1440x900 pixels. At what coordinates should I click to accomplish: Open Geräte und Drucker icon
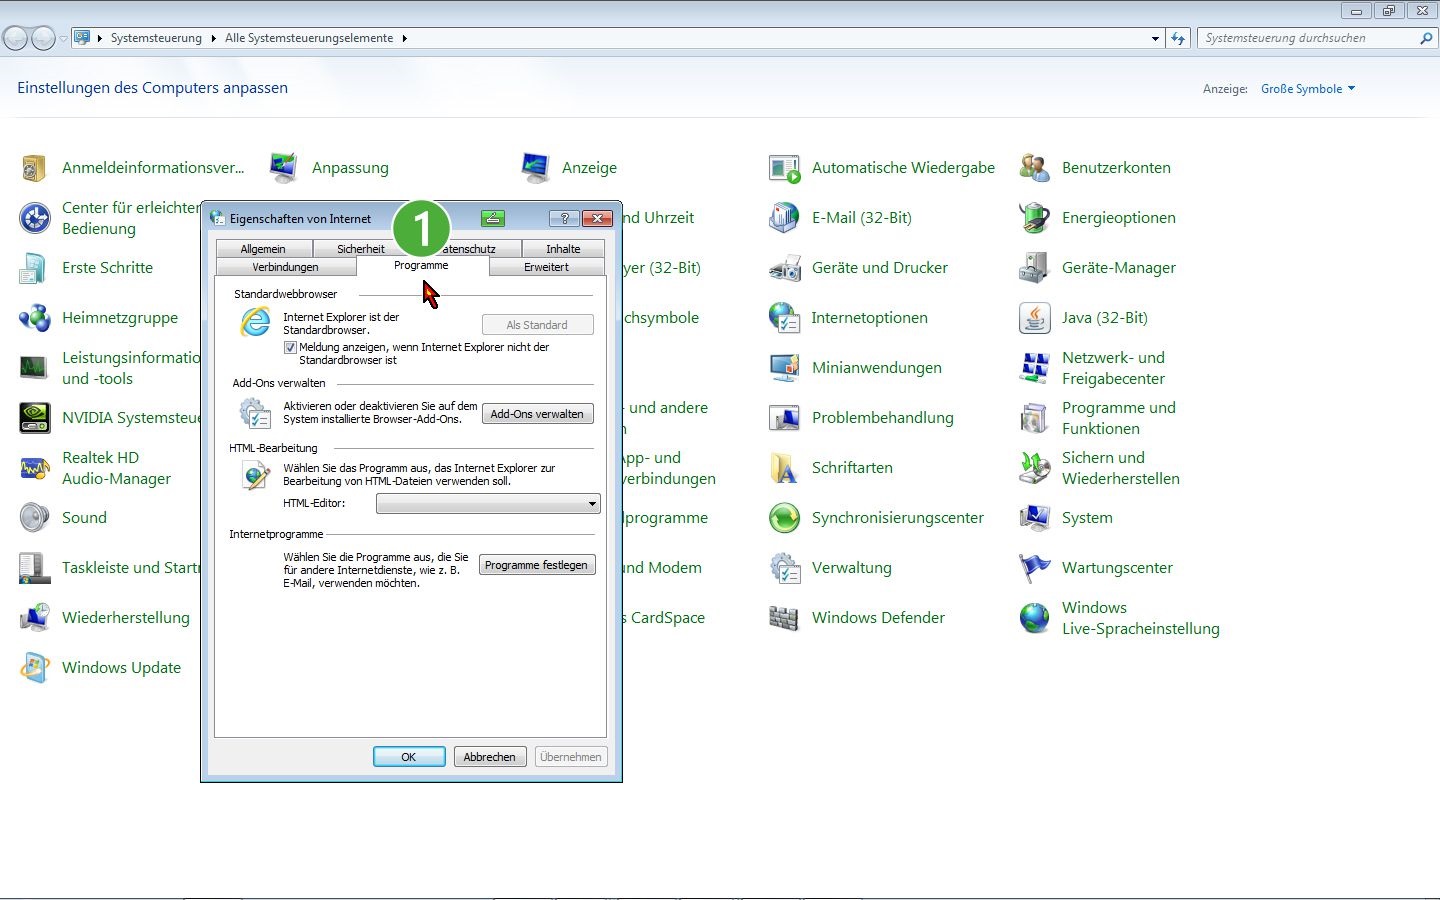point(785,268)
